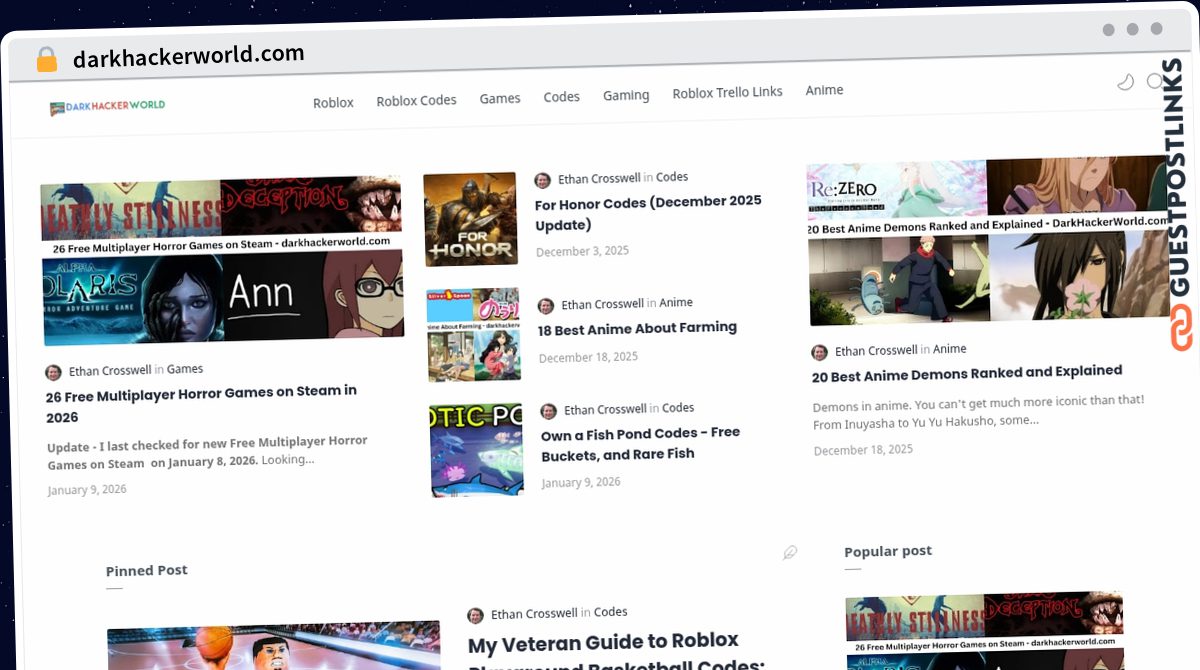The image size is (1200, 670).
Task: Open the Roblox menu item
Action: pos(333,102)
